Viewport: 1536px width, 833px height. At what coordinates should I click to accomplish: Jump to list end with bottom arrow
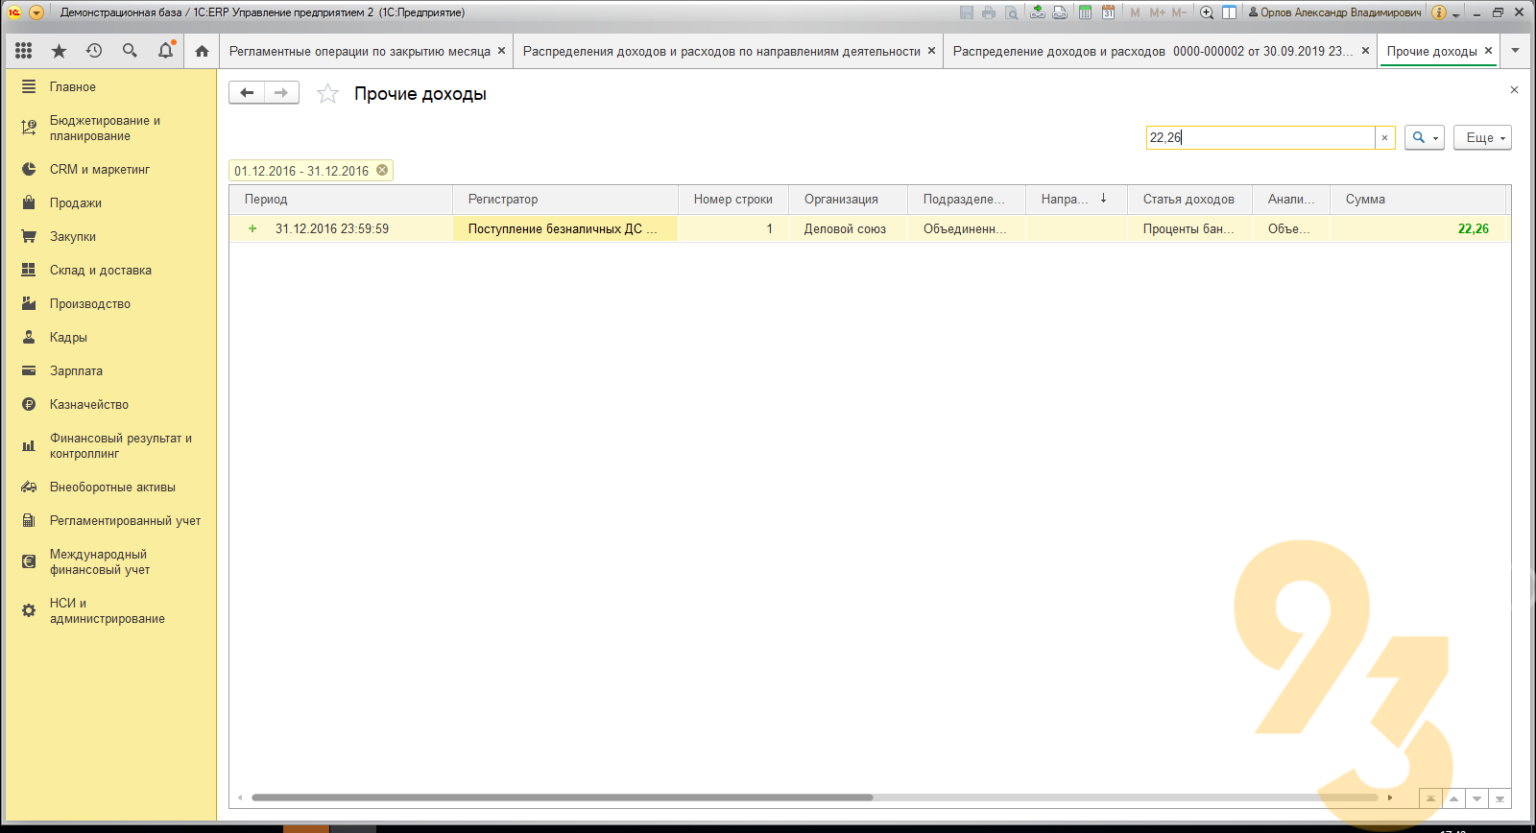point(1499,798)
